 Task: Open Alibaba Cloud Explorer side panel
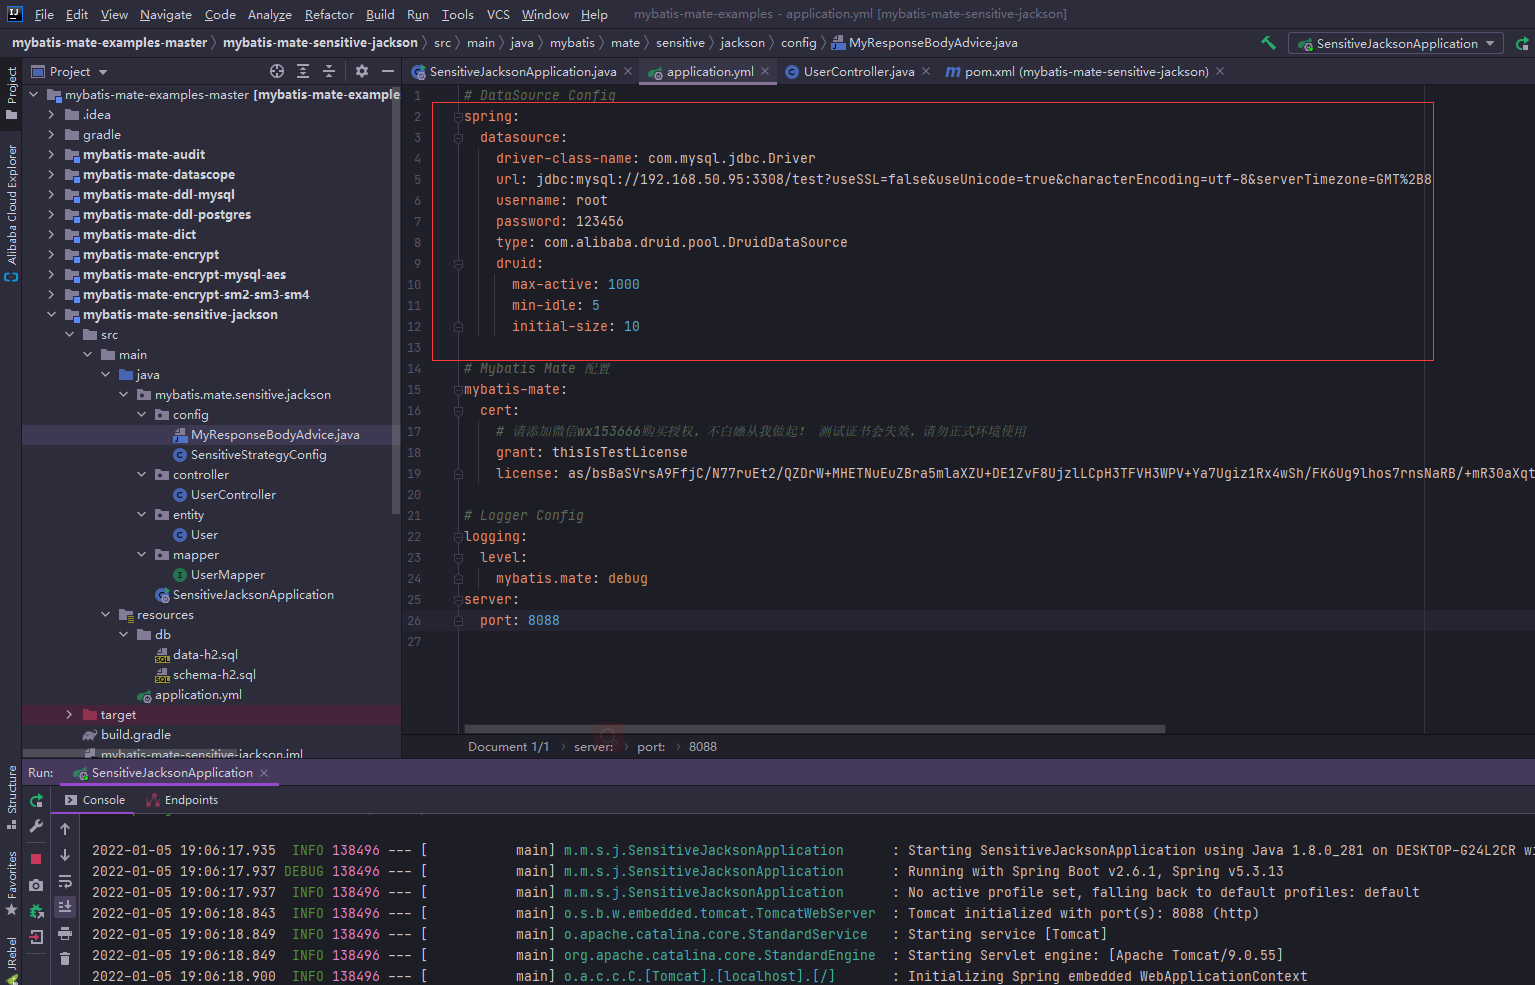[11, 212]
